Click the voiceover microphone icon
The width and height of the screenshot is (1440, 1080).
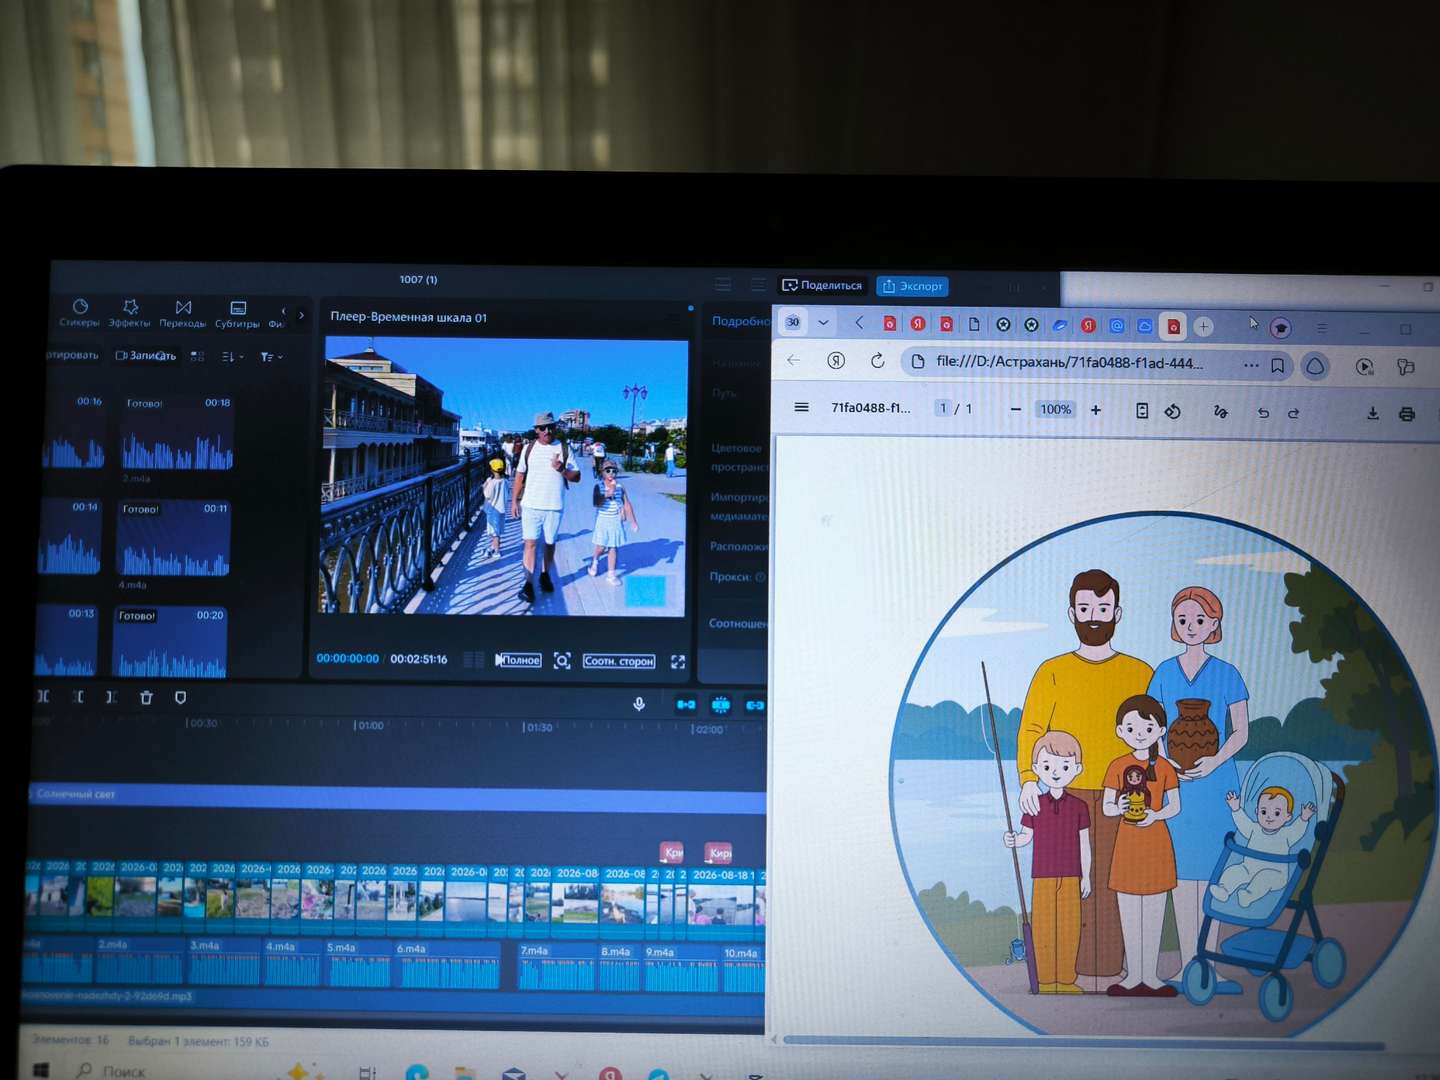(639, 704)
